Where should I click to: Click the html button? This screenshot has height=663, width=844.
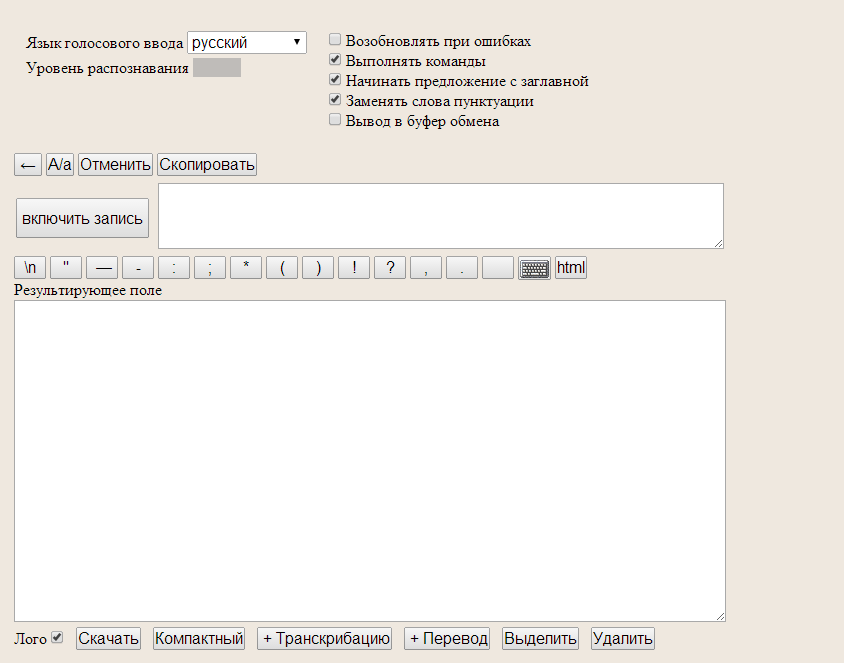click(x=571, y=268)
